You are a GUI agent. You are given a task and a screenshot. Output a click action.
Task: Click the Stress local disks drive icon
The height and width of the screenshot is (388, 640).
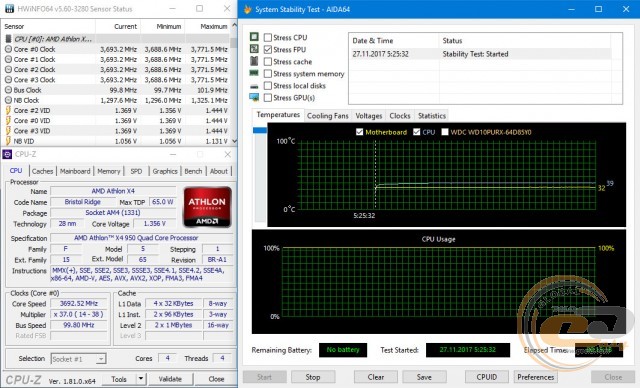[254, 86]
